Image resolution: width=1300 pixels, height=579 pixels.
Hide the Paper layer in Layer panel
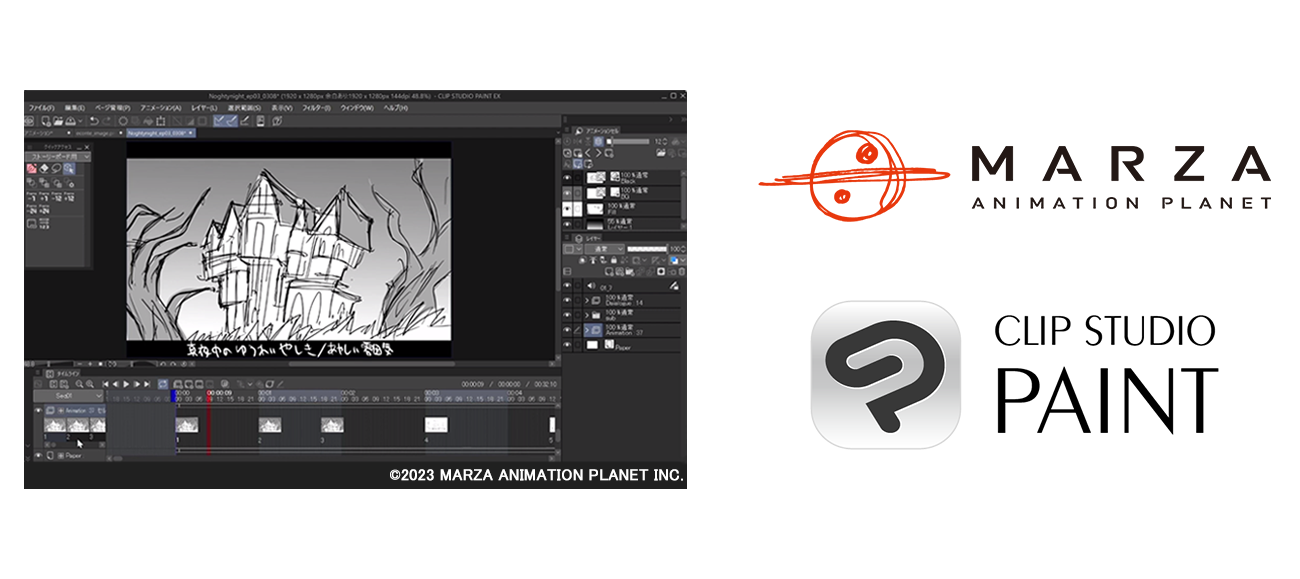[566, 345]
